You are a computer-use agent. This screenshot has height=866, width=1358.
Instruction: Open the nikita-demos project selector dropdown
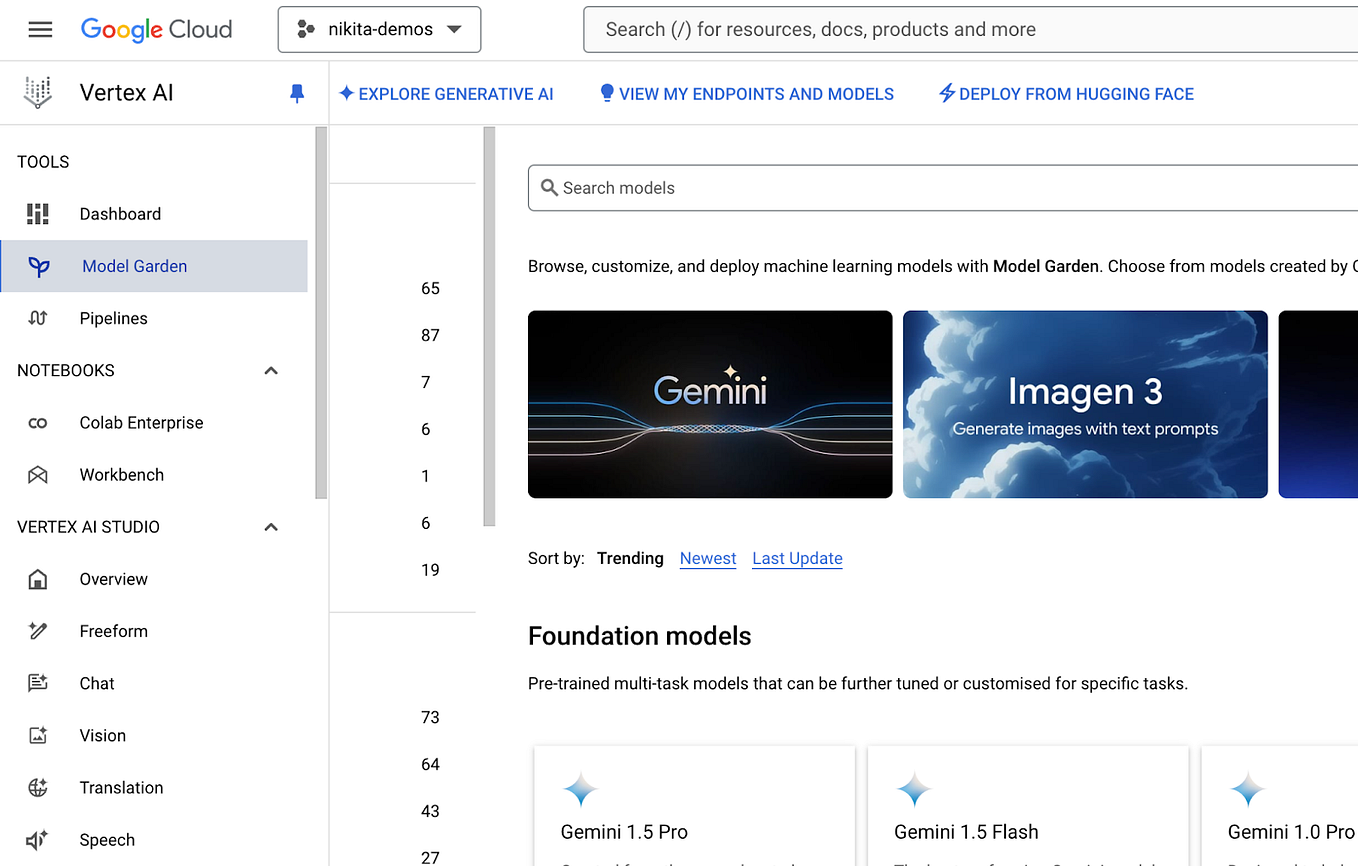point(379,29)
